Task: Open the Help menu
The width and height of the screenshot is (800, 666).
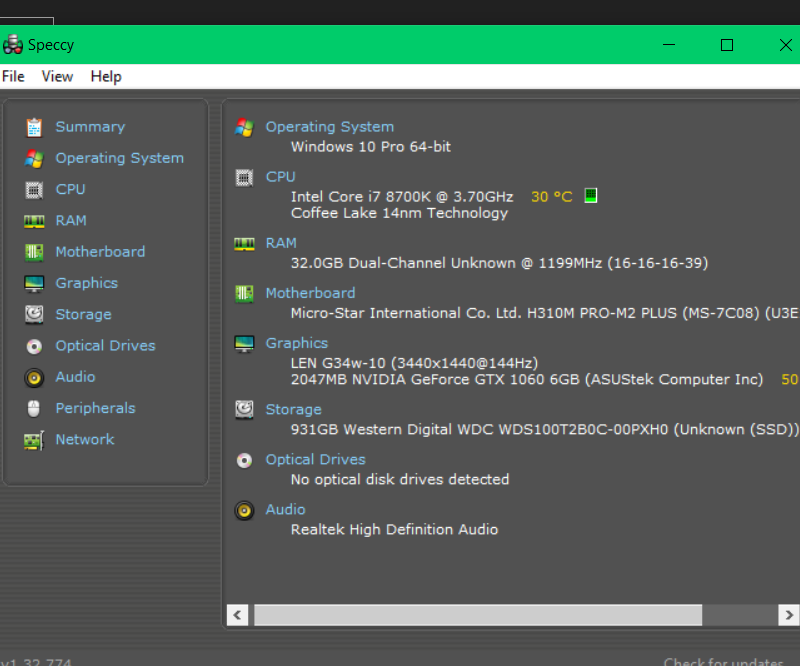Action: (x=105, y=76)
